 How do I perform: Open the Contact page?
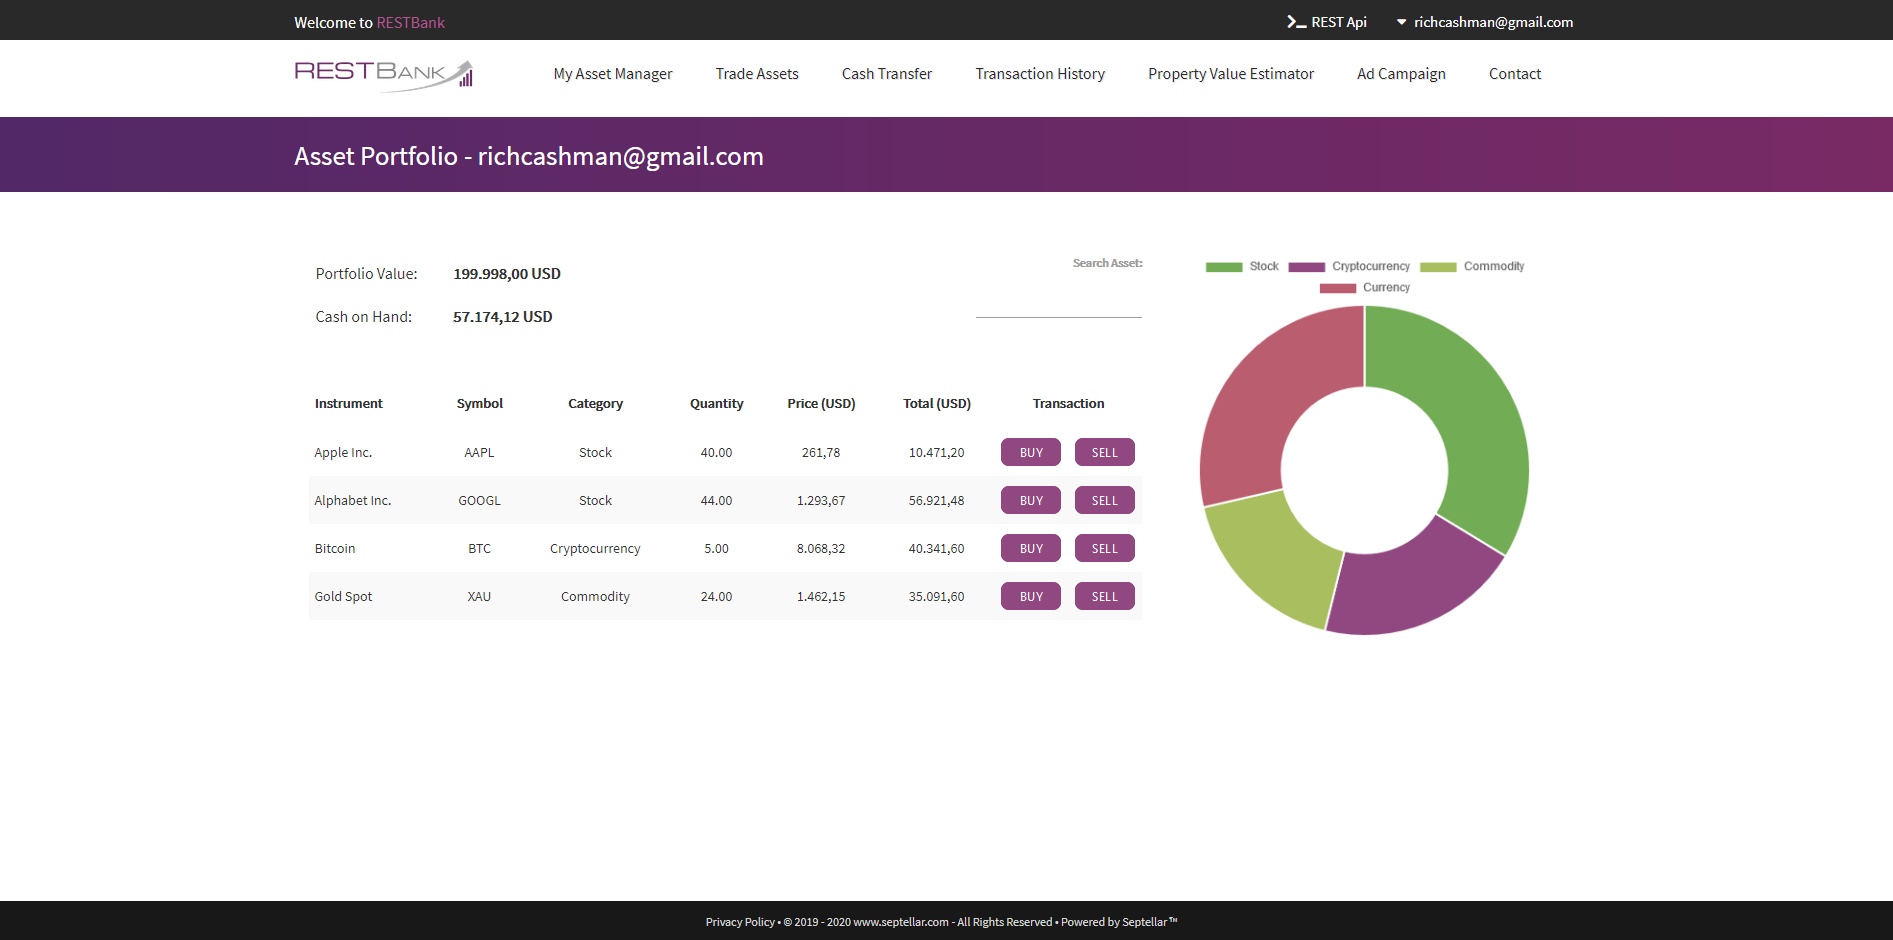click(1514, 73)
